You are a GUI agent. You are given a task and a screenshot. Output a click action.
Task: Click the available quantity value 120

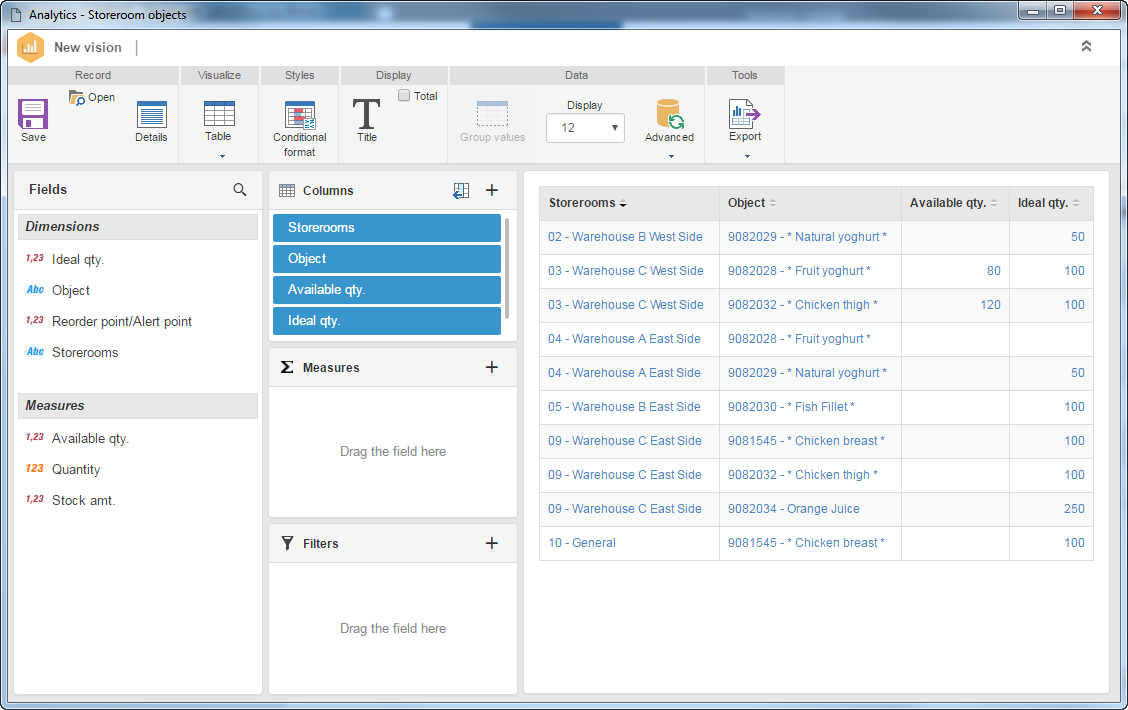[x=990, y=305]
